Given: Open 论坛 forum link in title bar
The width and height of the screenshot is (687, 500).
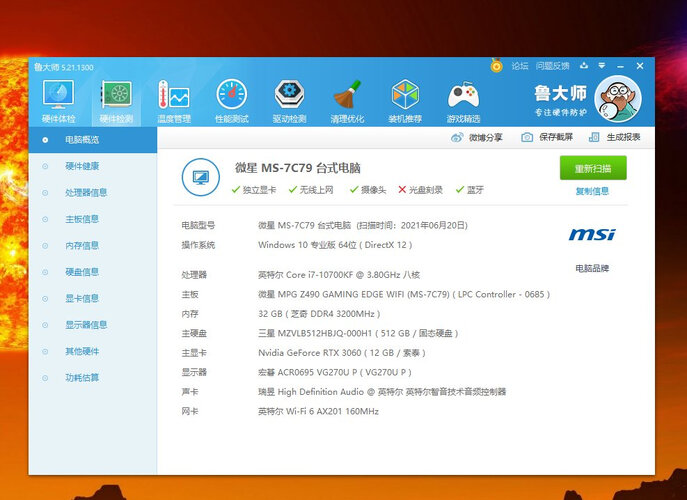Looking at the screenshot, I should click(520, 66).
